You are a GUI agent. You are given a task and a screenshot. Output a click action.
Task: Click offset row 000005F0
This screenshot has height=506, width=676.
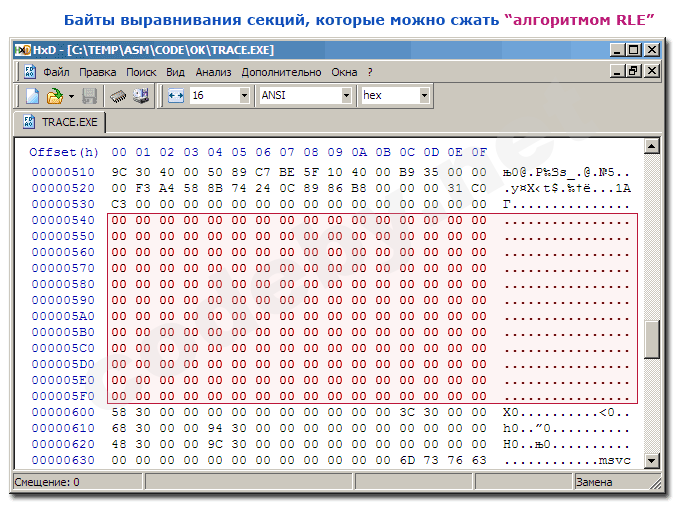pos(63,397)
